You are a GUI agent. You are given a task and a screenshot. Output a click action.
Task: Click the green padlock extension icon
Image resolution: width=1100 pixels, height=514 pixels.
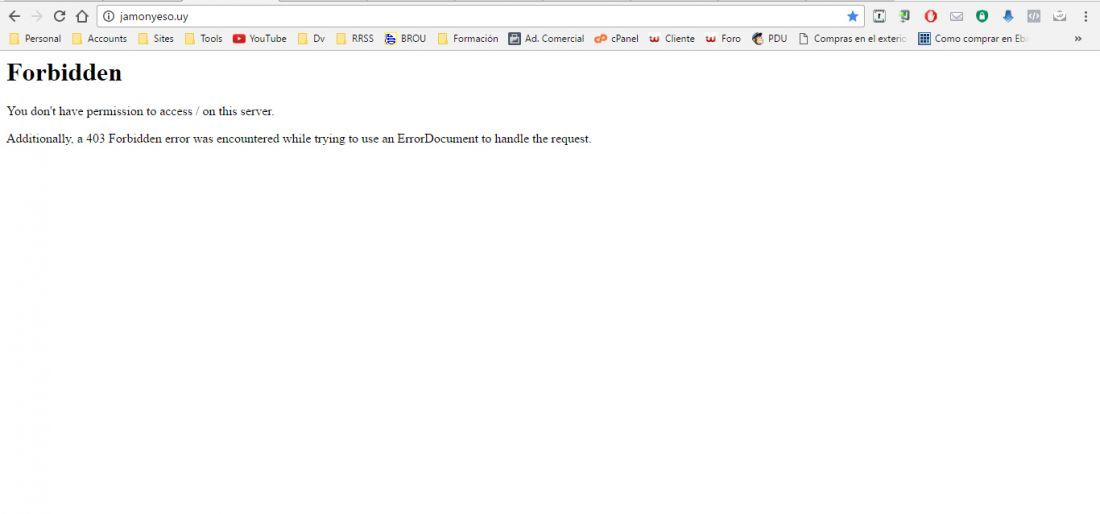point(982,16)
